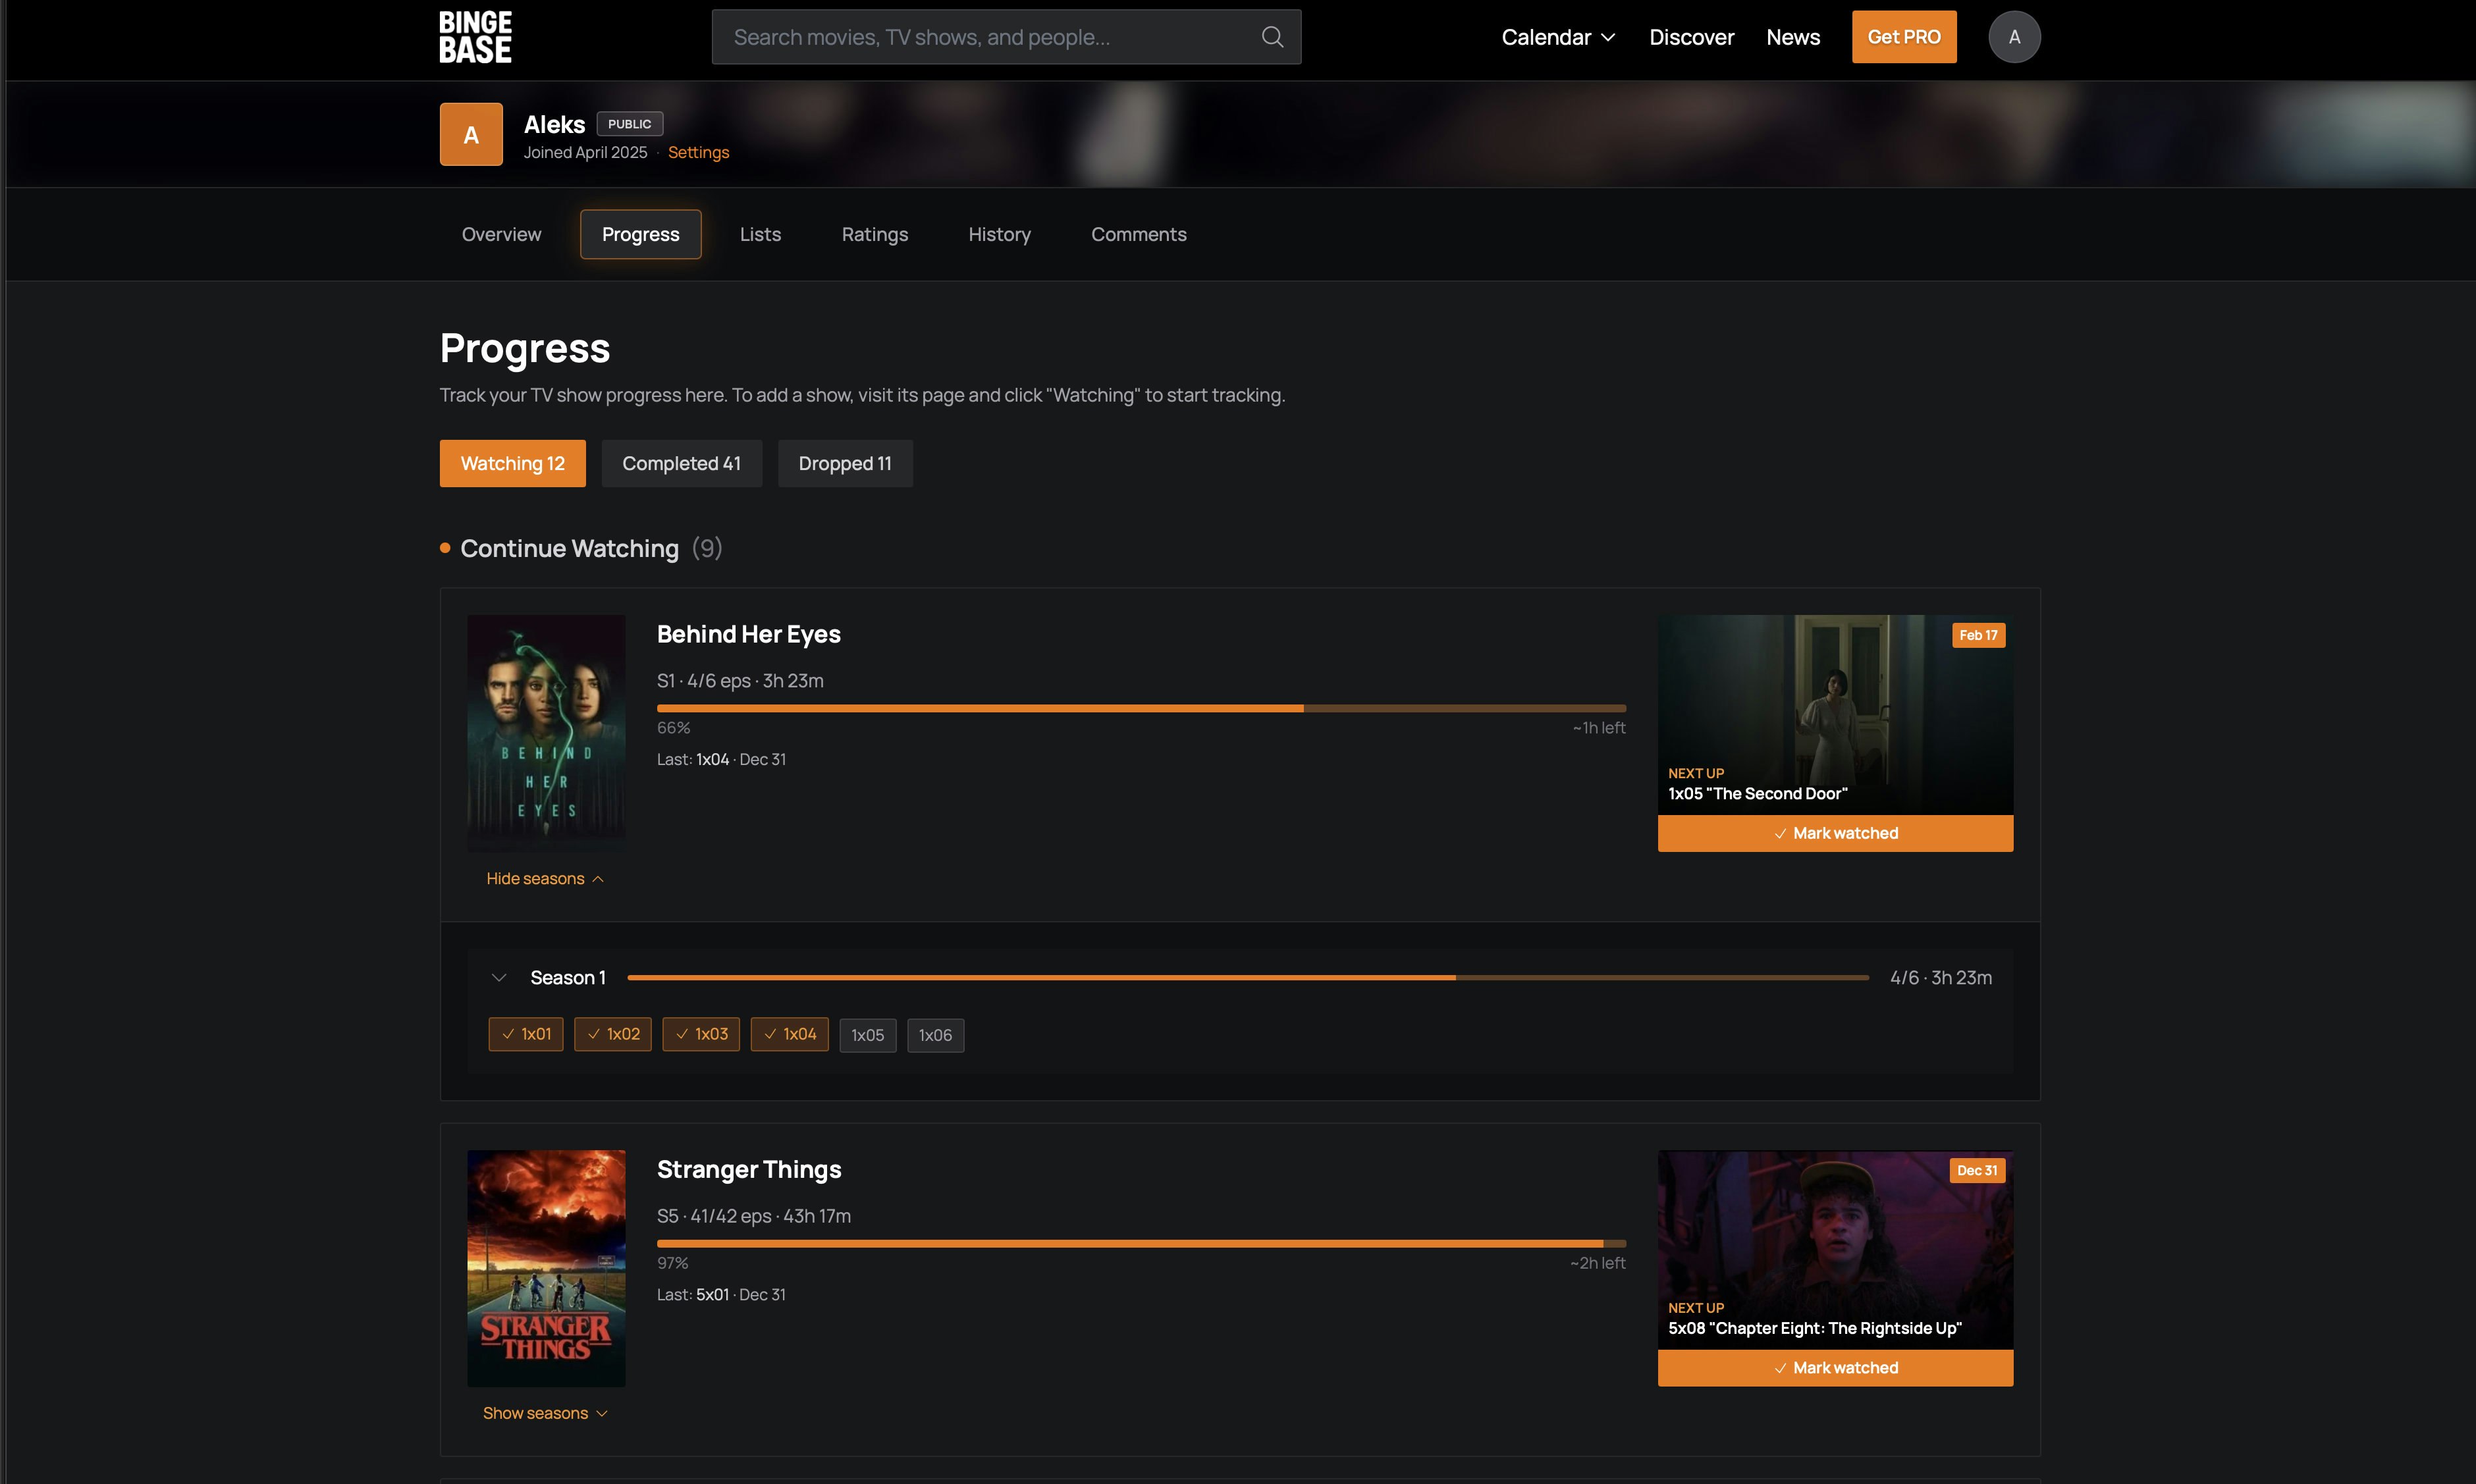
Task: Go to the Discover page
Action: [1691, 36]
